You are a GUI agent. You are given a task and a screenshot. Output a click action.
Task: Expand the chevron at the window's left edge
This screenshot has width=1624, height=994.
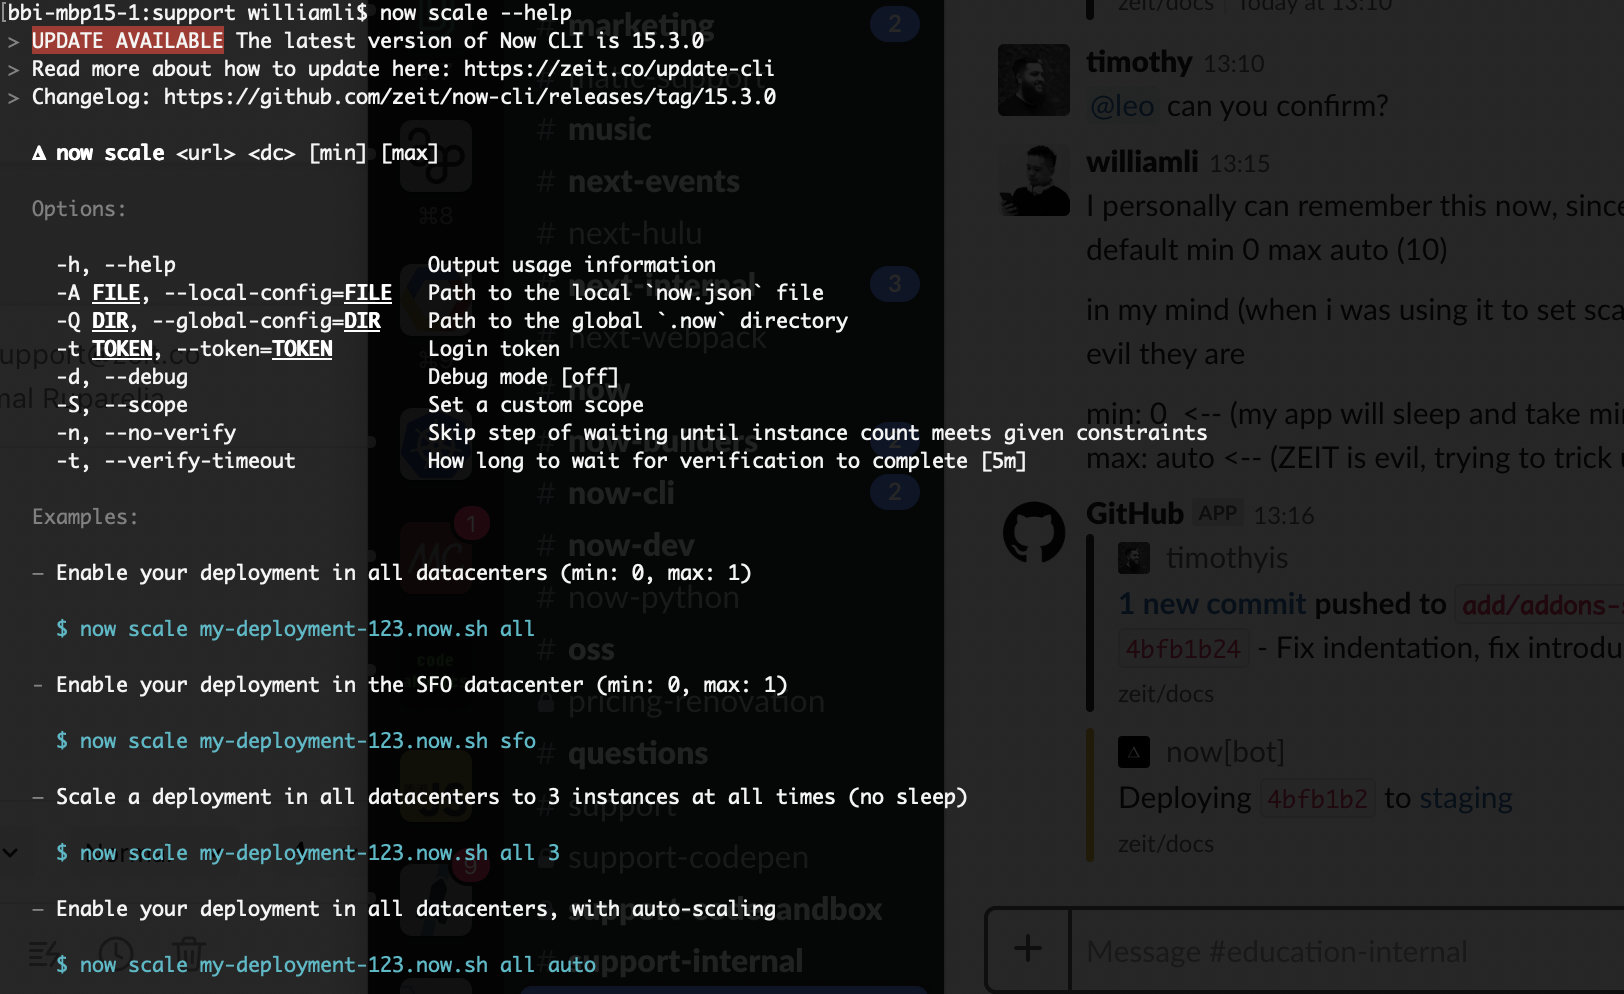tap(10, 853)
